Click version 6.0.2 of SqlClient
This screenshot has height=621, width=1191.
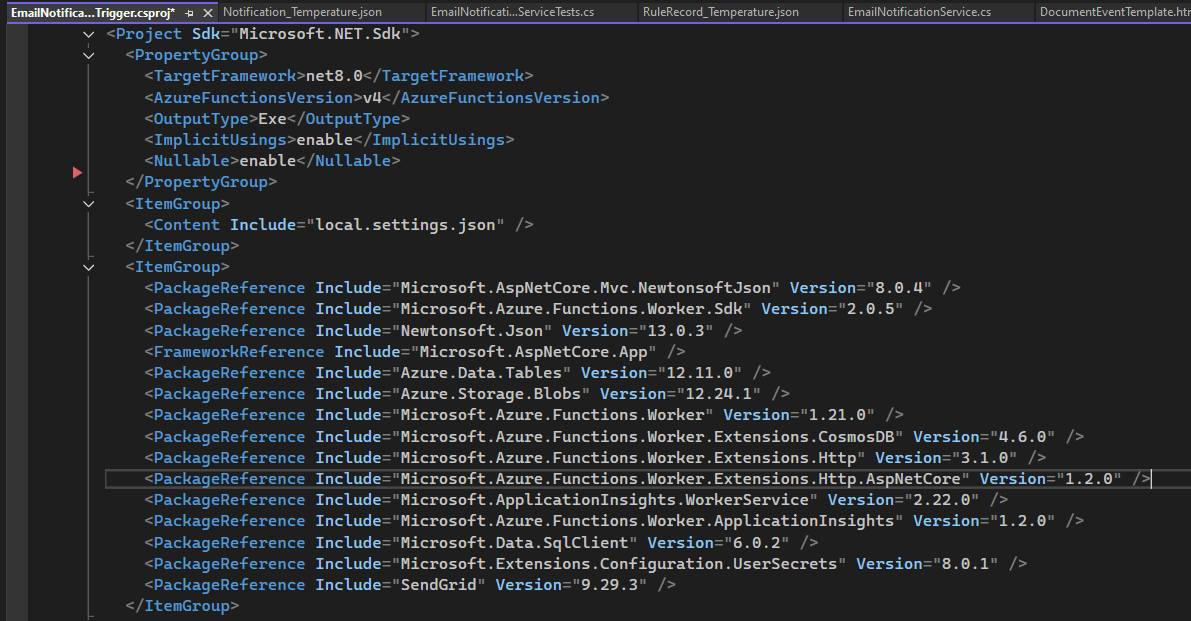click(x=757, y=543)
